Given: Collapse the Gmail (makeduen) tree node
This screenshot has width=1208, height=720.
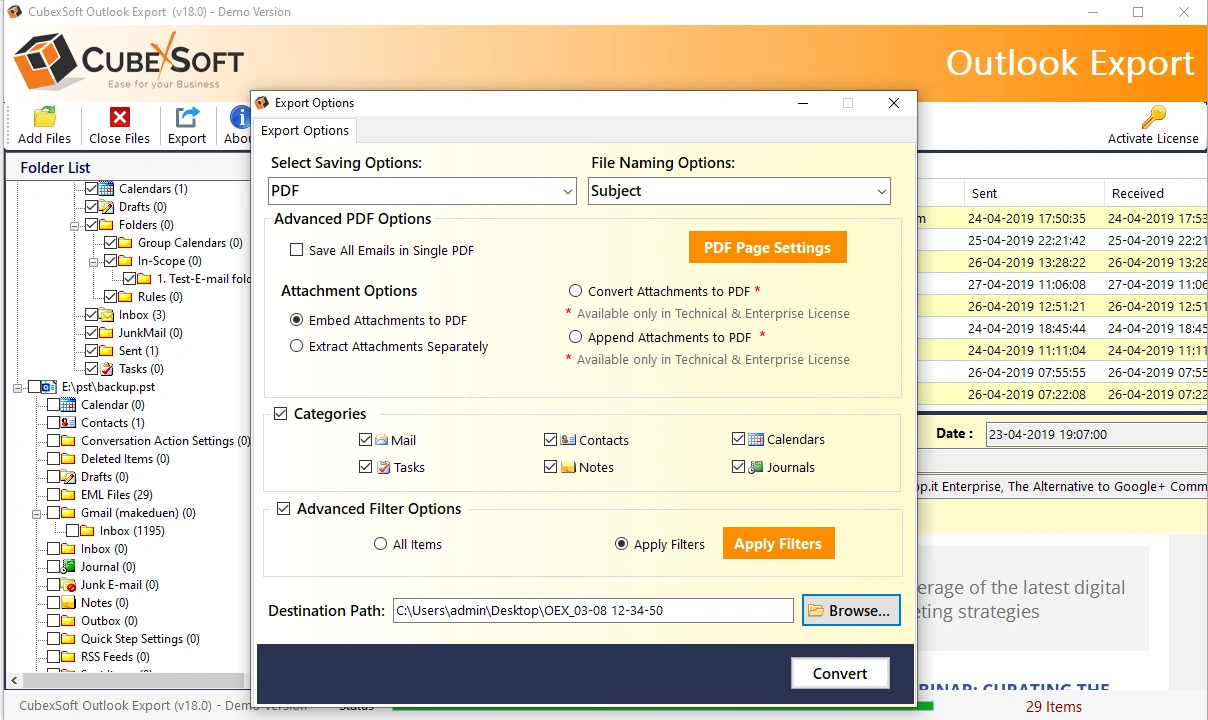Looking at the screenshot, I should (x=37, y=513).
